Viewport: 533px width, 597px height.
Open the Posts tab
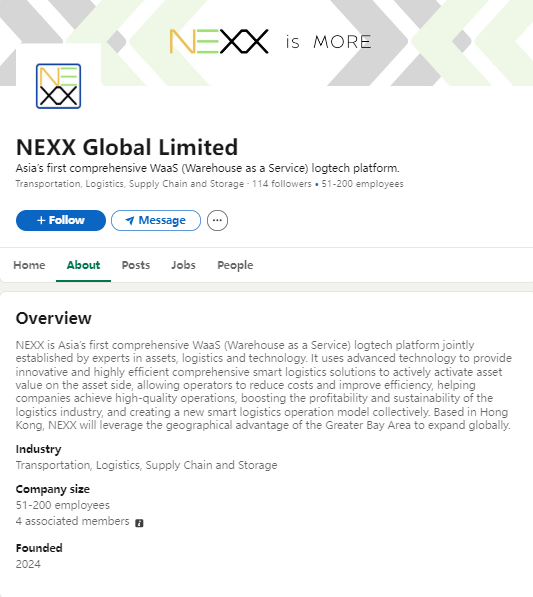click(136, 265)
